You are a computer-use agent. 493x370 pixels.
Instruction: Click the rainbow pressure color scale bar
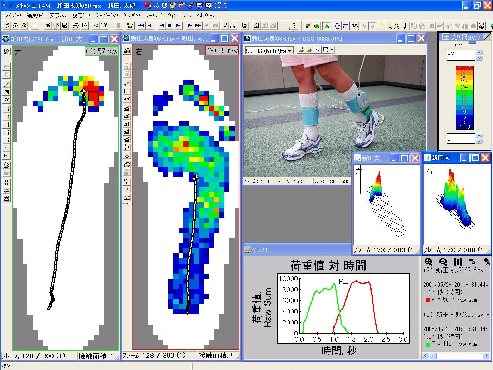point(465,97)
